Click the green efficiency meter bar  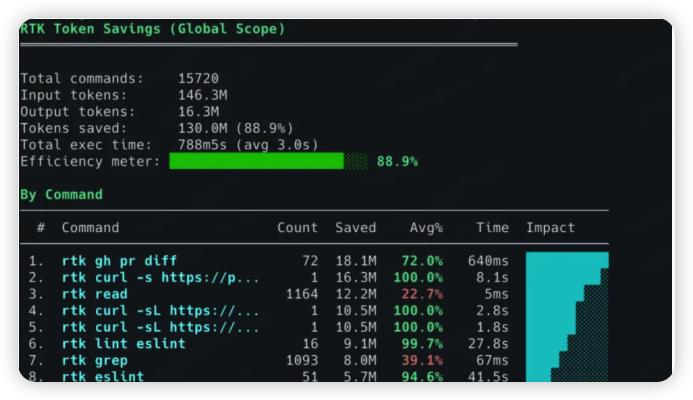coord(256,161)
